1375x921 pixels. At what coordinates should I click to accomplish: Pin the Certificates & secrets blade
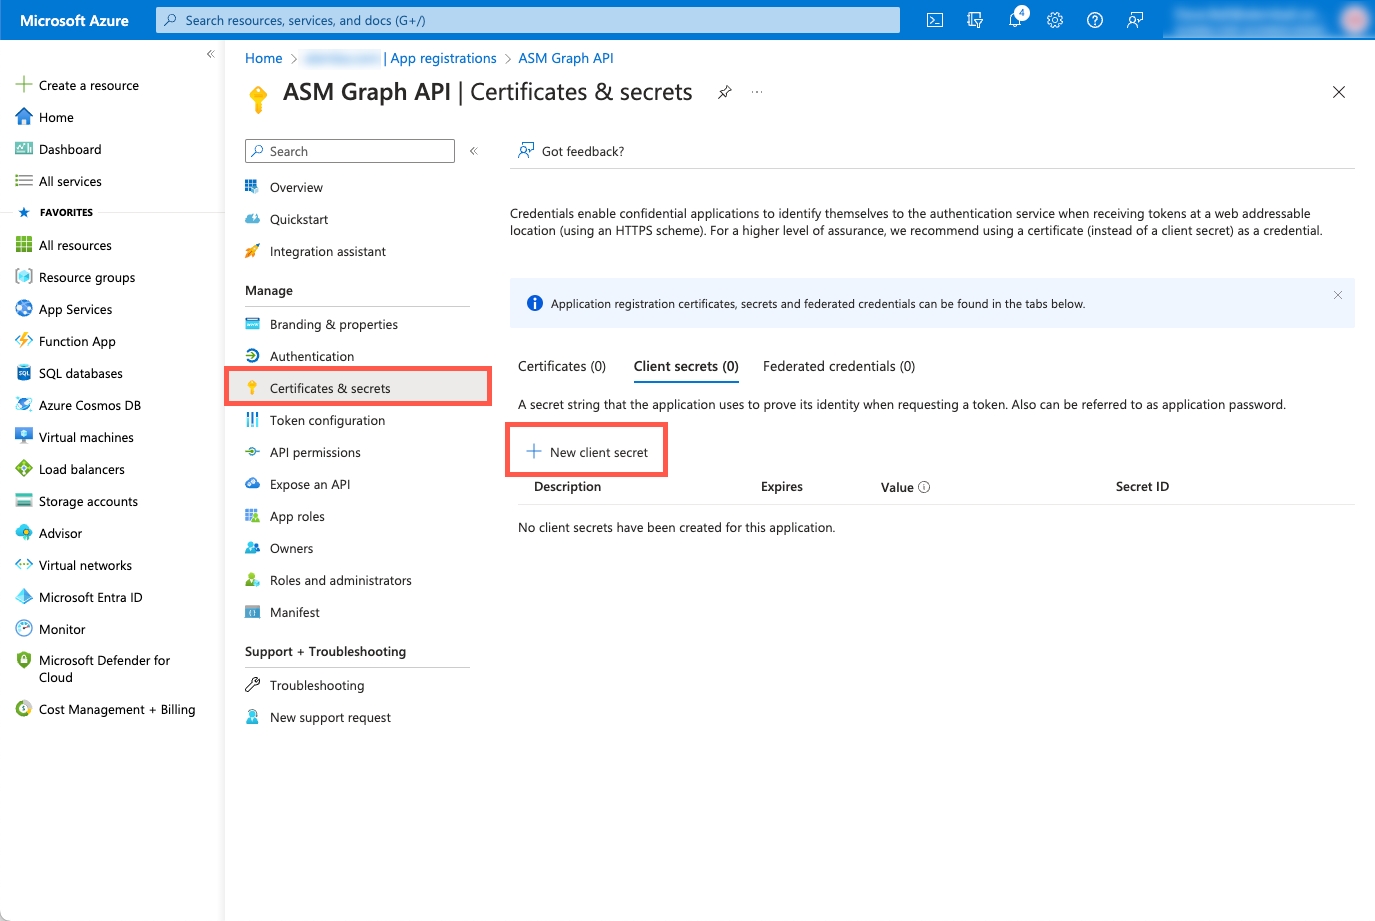[x=725, y=92]
